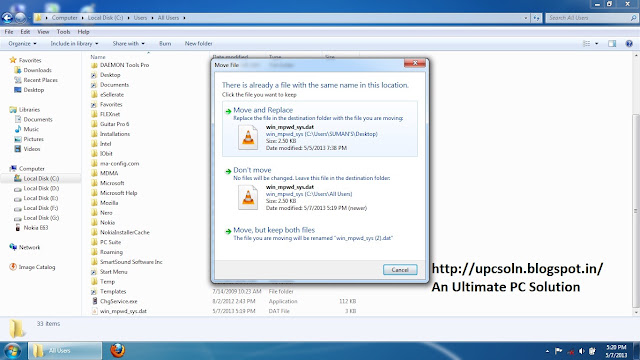Click the volume icon in the system tray
Viewport: 640px width, 360px height.
pos(582,351)
